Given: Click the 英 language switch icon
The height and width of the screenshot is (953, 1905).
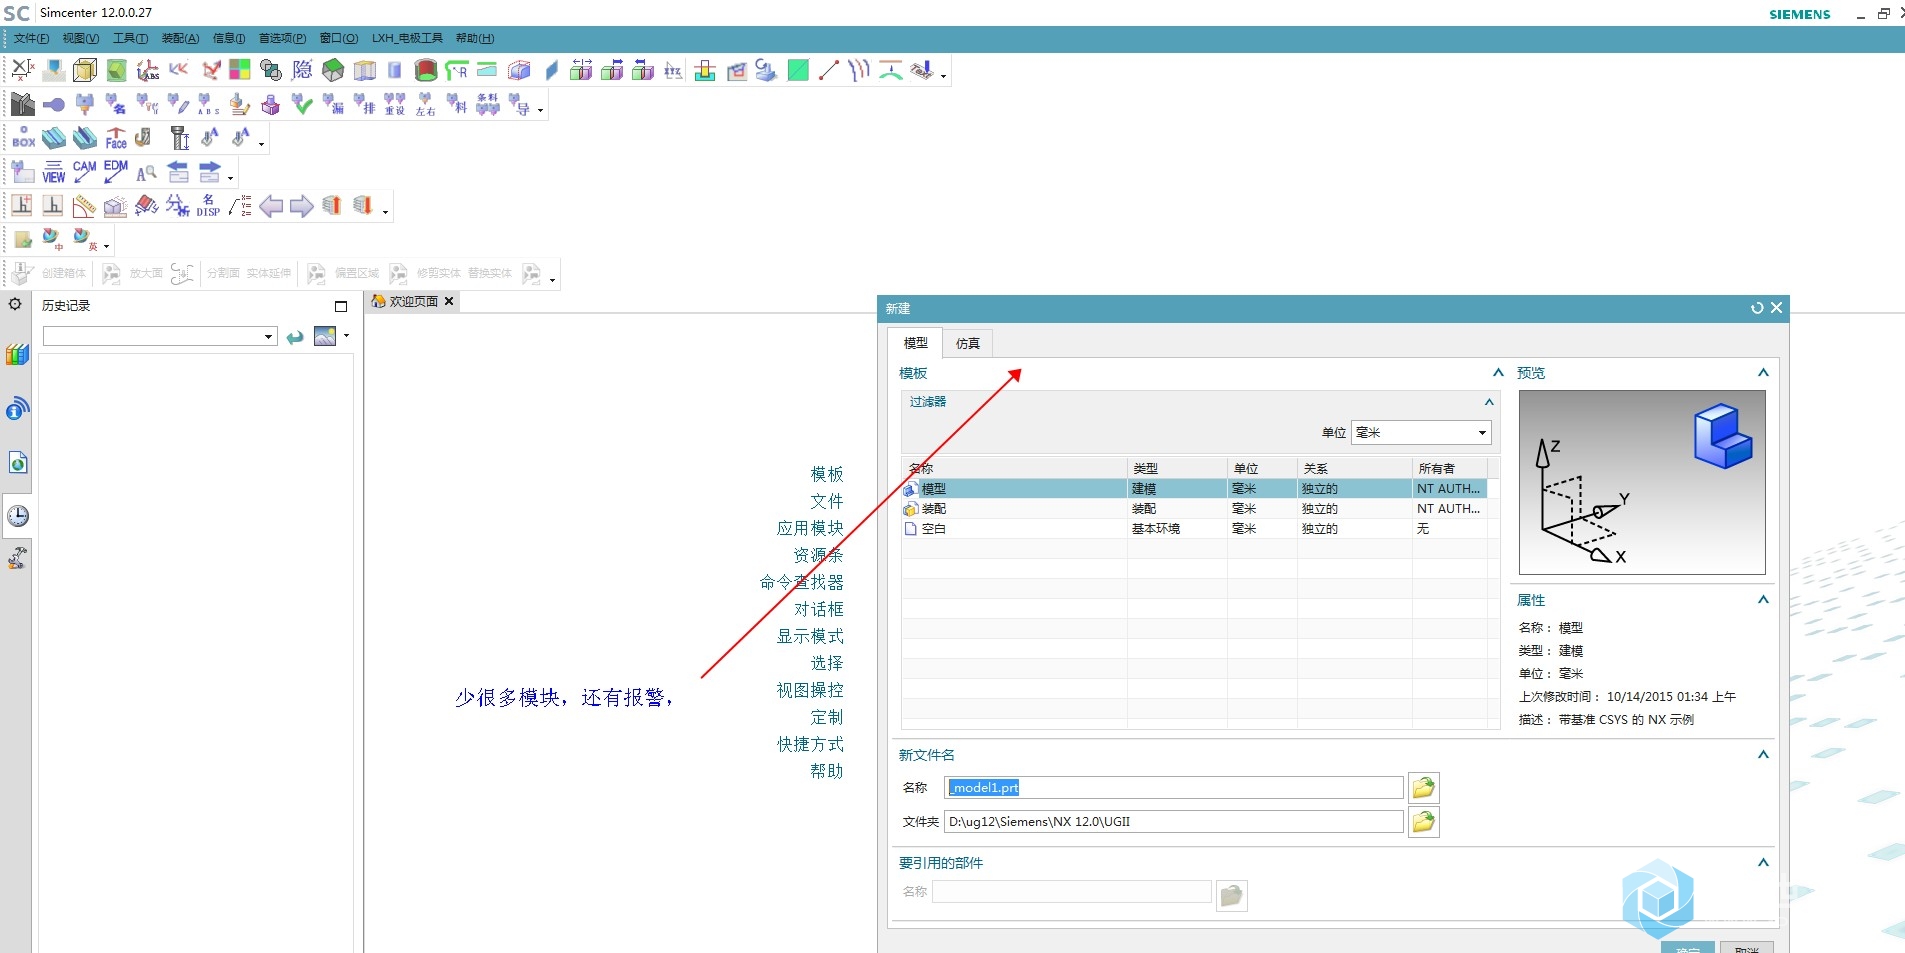Looking at the screenshot, I should click(83, 240).
